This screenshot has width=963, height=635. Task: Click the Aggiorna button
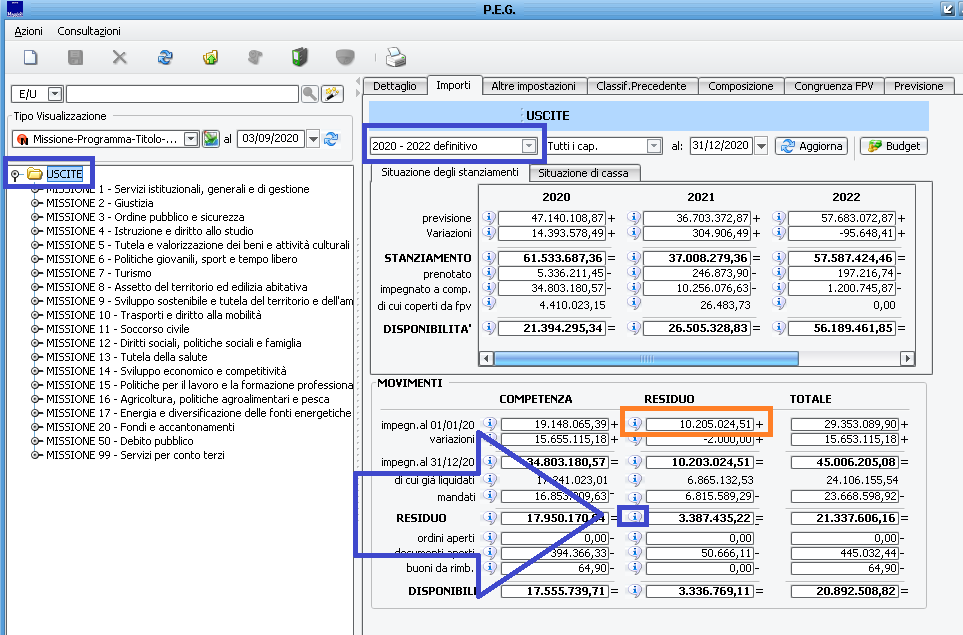pyautogui.click(x=812, y=146)
